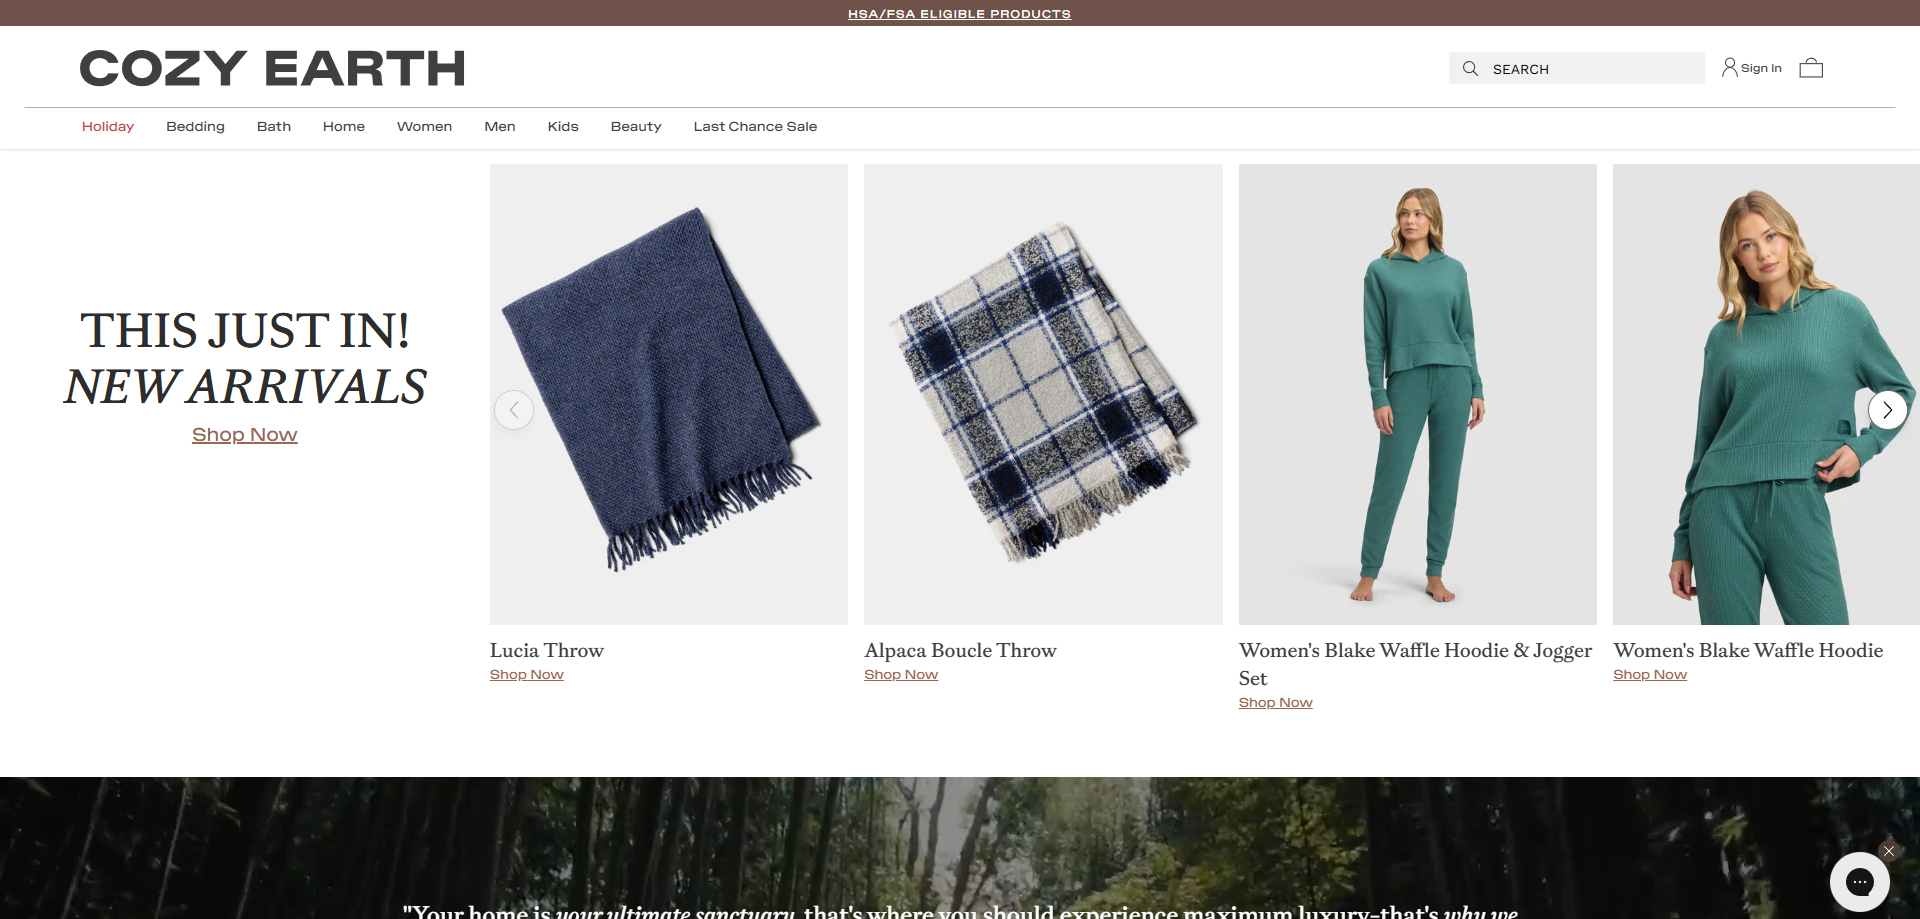Screen dimensions: 1920x919
Task: Type in the Search input field
Action: click(x=1590, y=69)
